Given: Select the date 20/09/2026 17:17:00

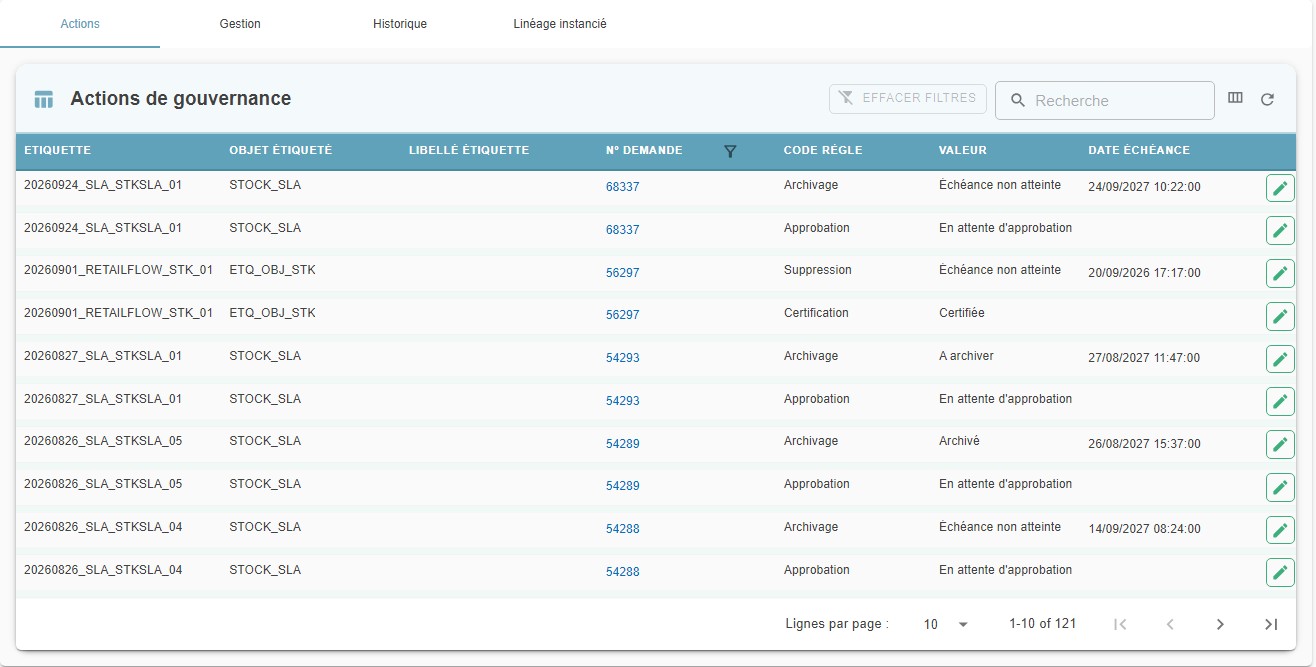Looking at the screenshot, I should tap(1144, 272).
